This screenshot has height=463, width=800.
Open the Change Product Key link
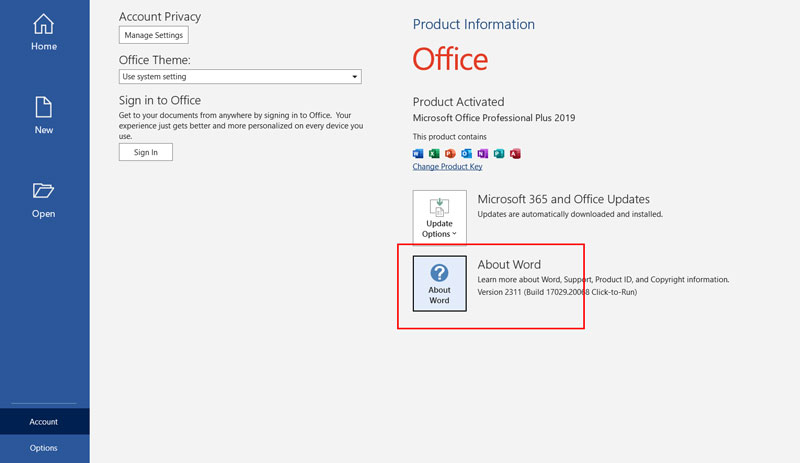point(447,166)
